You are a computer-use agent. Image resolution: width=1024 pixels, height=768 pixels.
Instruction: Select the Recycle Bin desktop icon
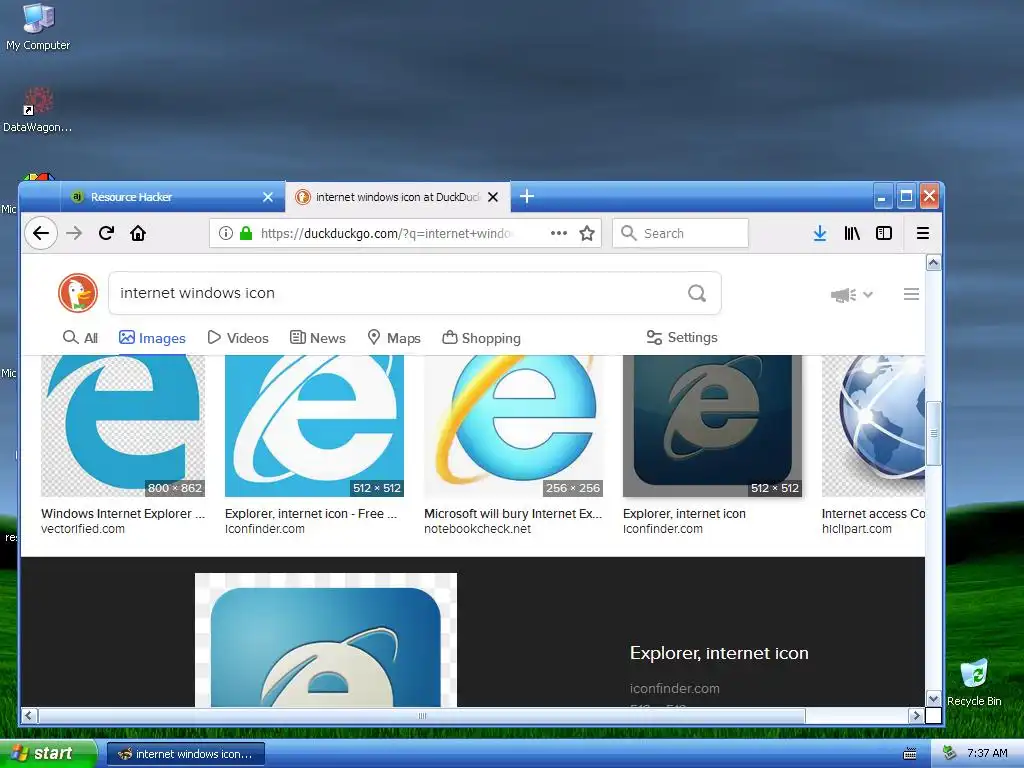(x=974, y=682)
